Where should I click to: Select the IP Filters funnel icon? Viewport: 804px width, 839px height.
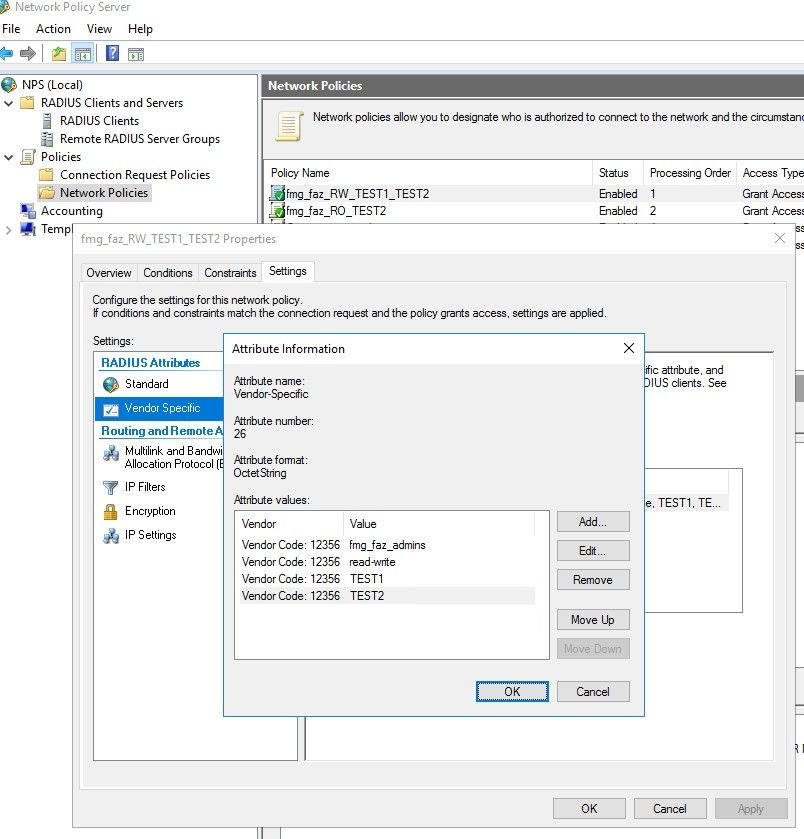[110, 488]
